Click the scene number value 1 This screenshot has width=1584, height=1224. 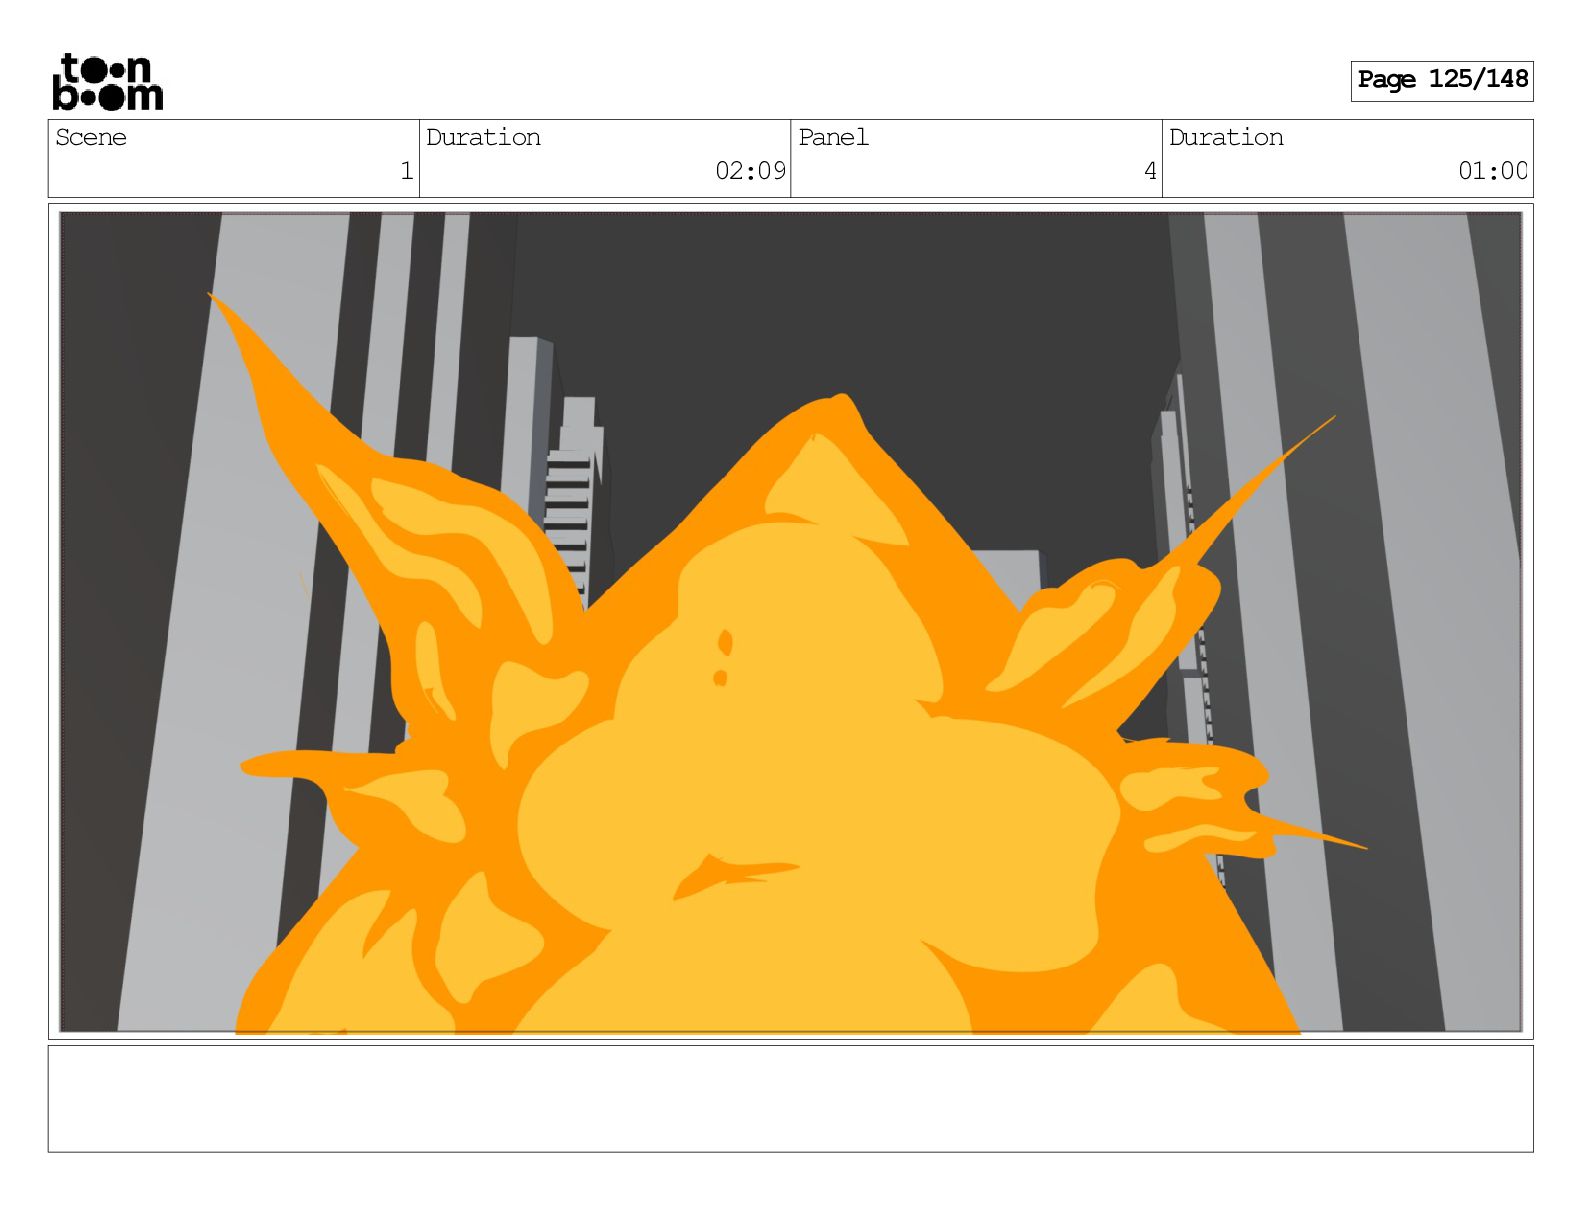[x=406, y=171]
